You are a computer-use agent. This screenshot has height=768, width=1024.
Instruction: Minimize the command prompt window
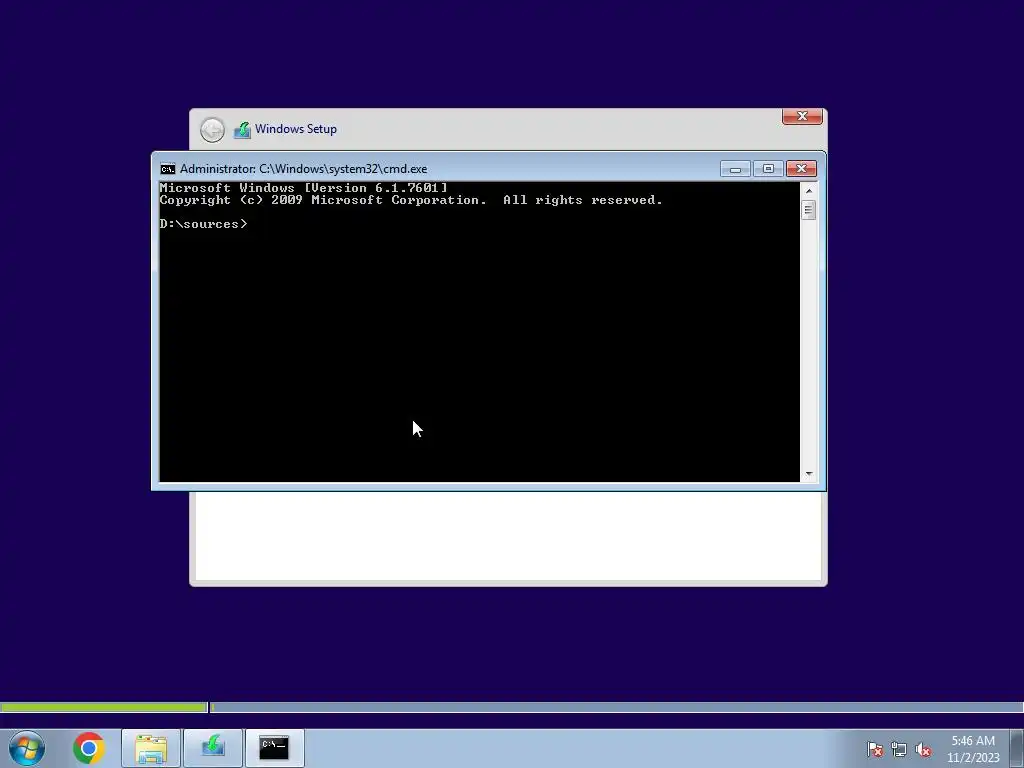click(735, 169)
